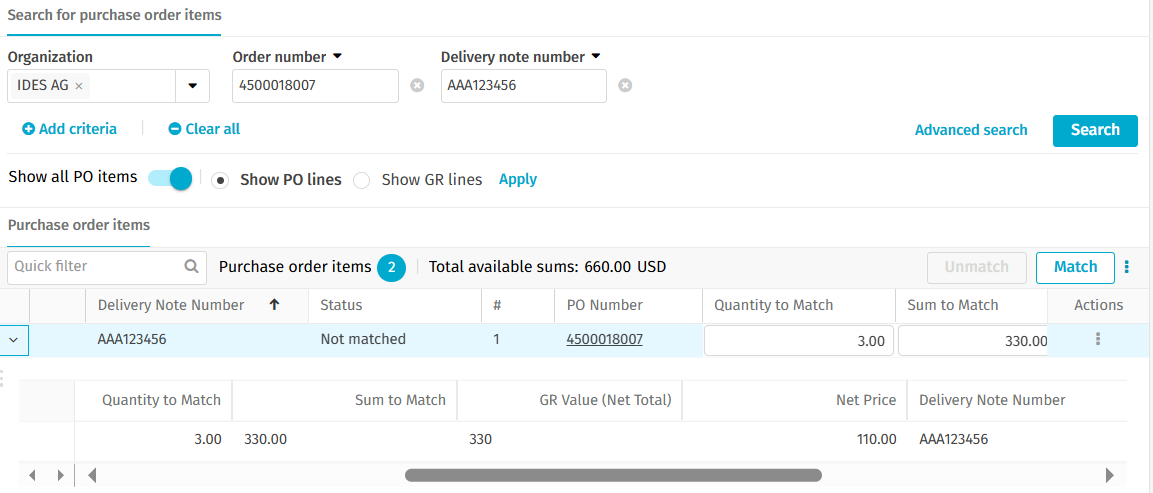Remove the IDES AG organization tag
Screen dimensions: 1153x493
click(79, 86)
